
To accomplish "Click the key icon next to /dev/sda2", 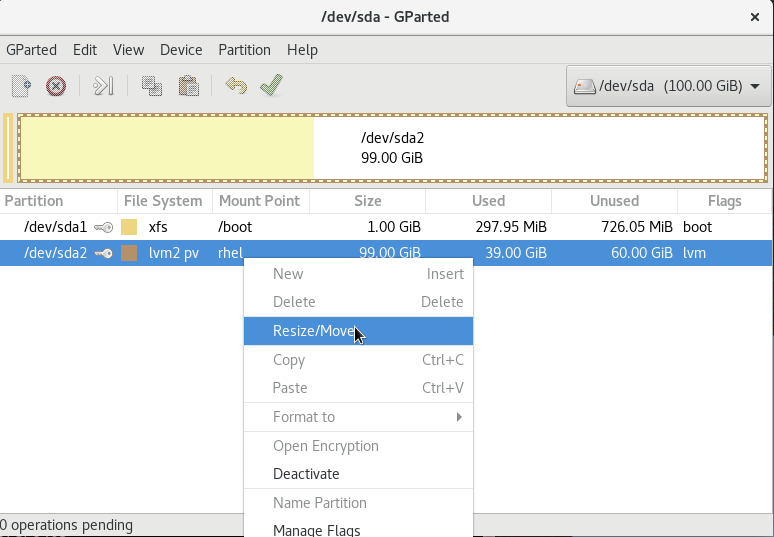I will coord(104,253).
